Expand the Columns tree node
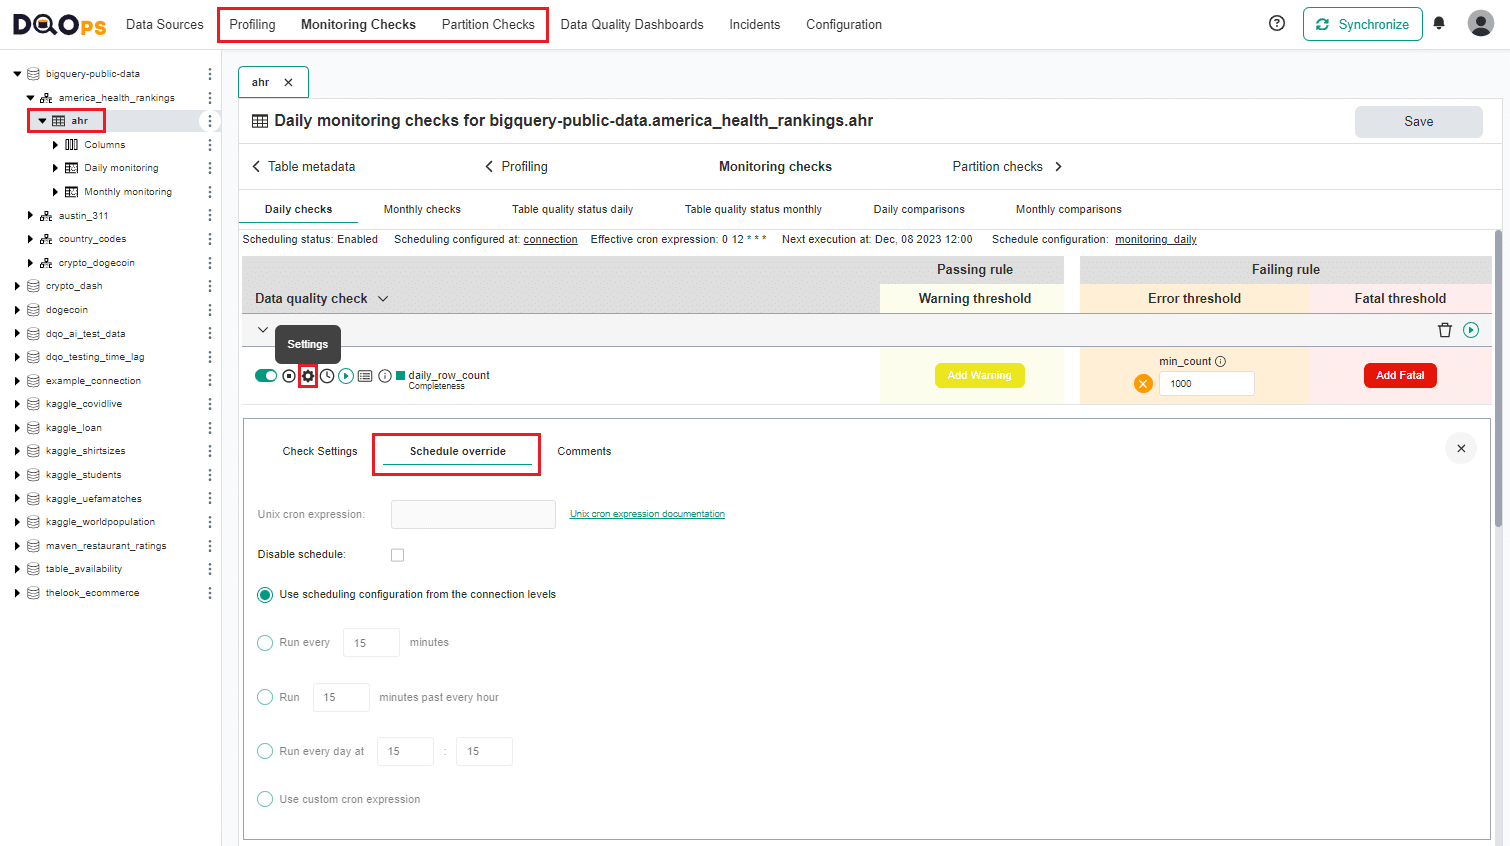The image size is (1510, 846). pos(56,145)
